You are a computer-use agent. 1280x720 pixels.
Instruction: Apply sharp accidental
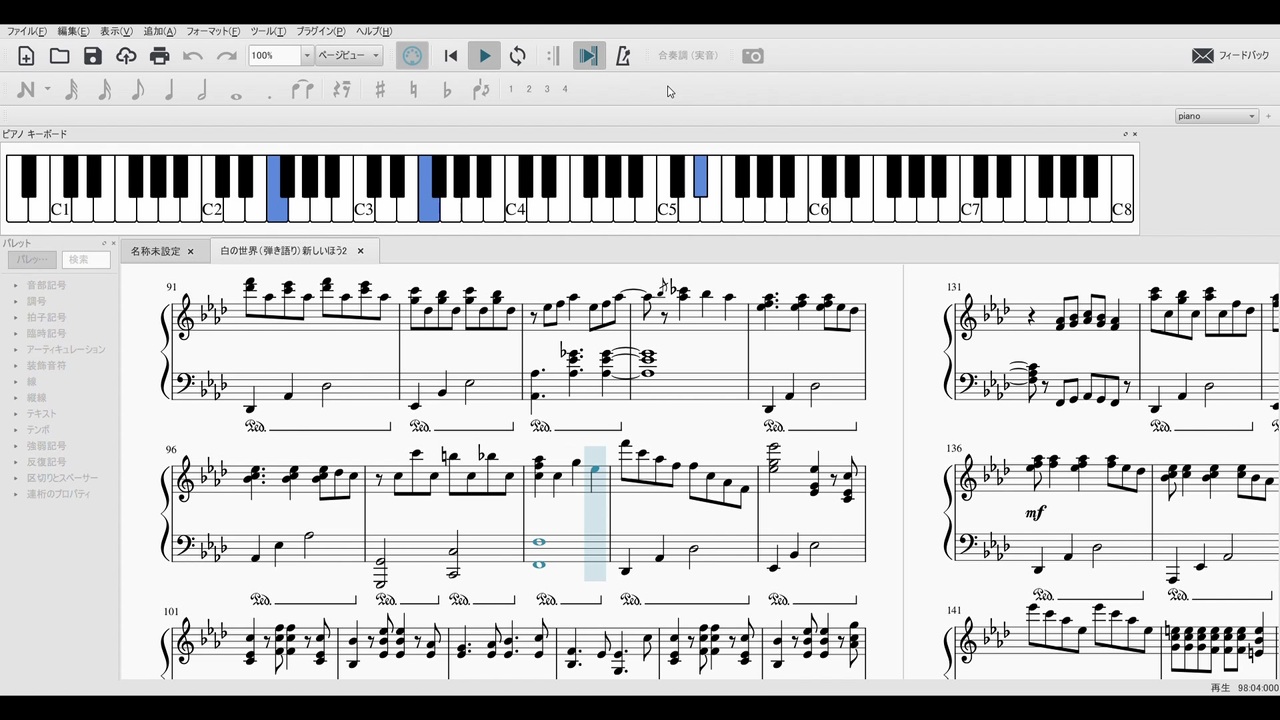(380, 90)
